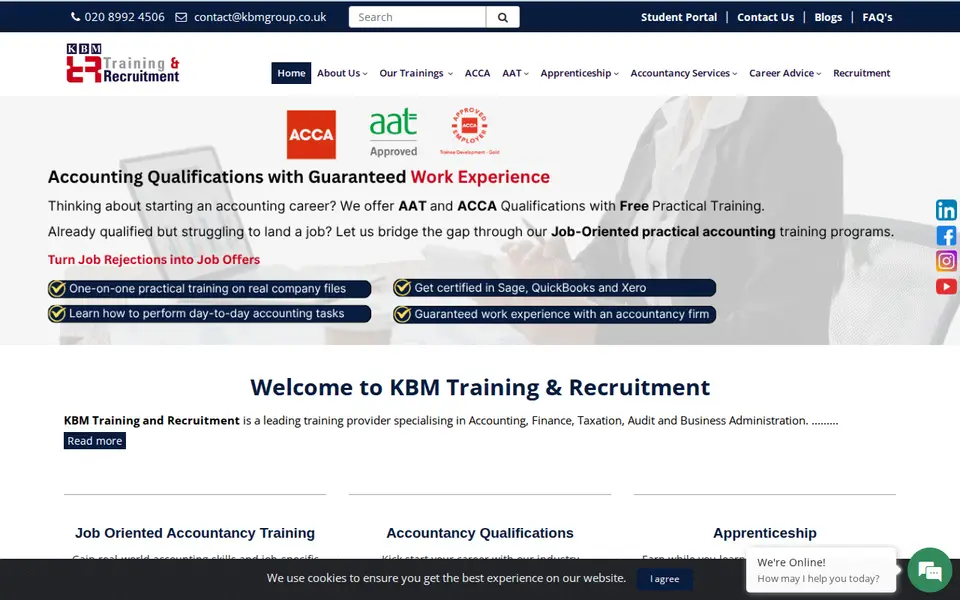Image resolution: width=960 pixels, height=600 pixels.
Task: Click the contact@kbmgroup.co.uk email link
Action: click(x=260, y=17)
